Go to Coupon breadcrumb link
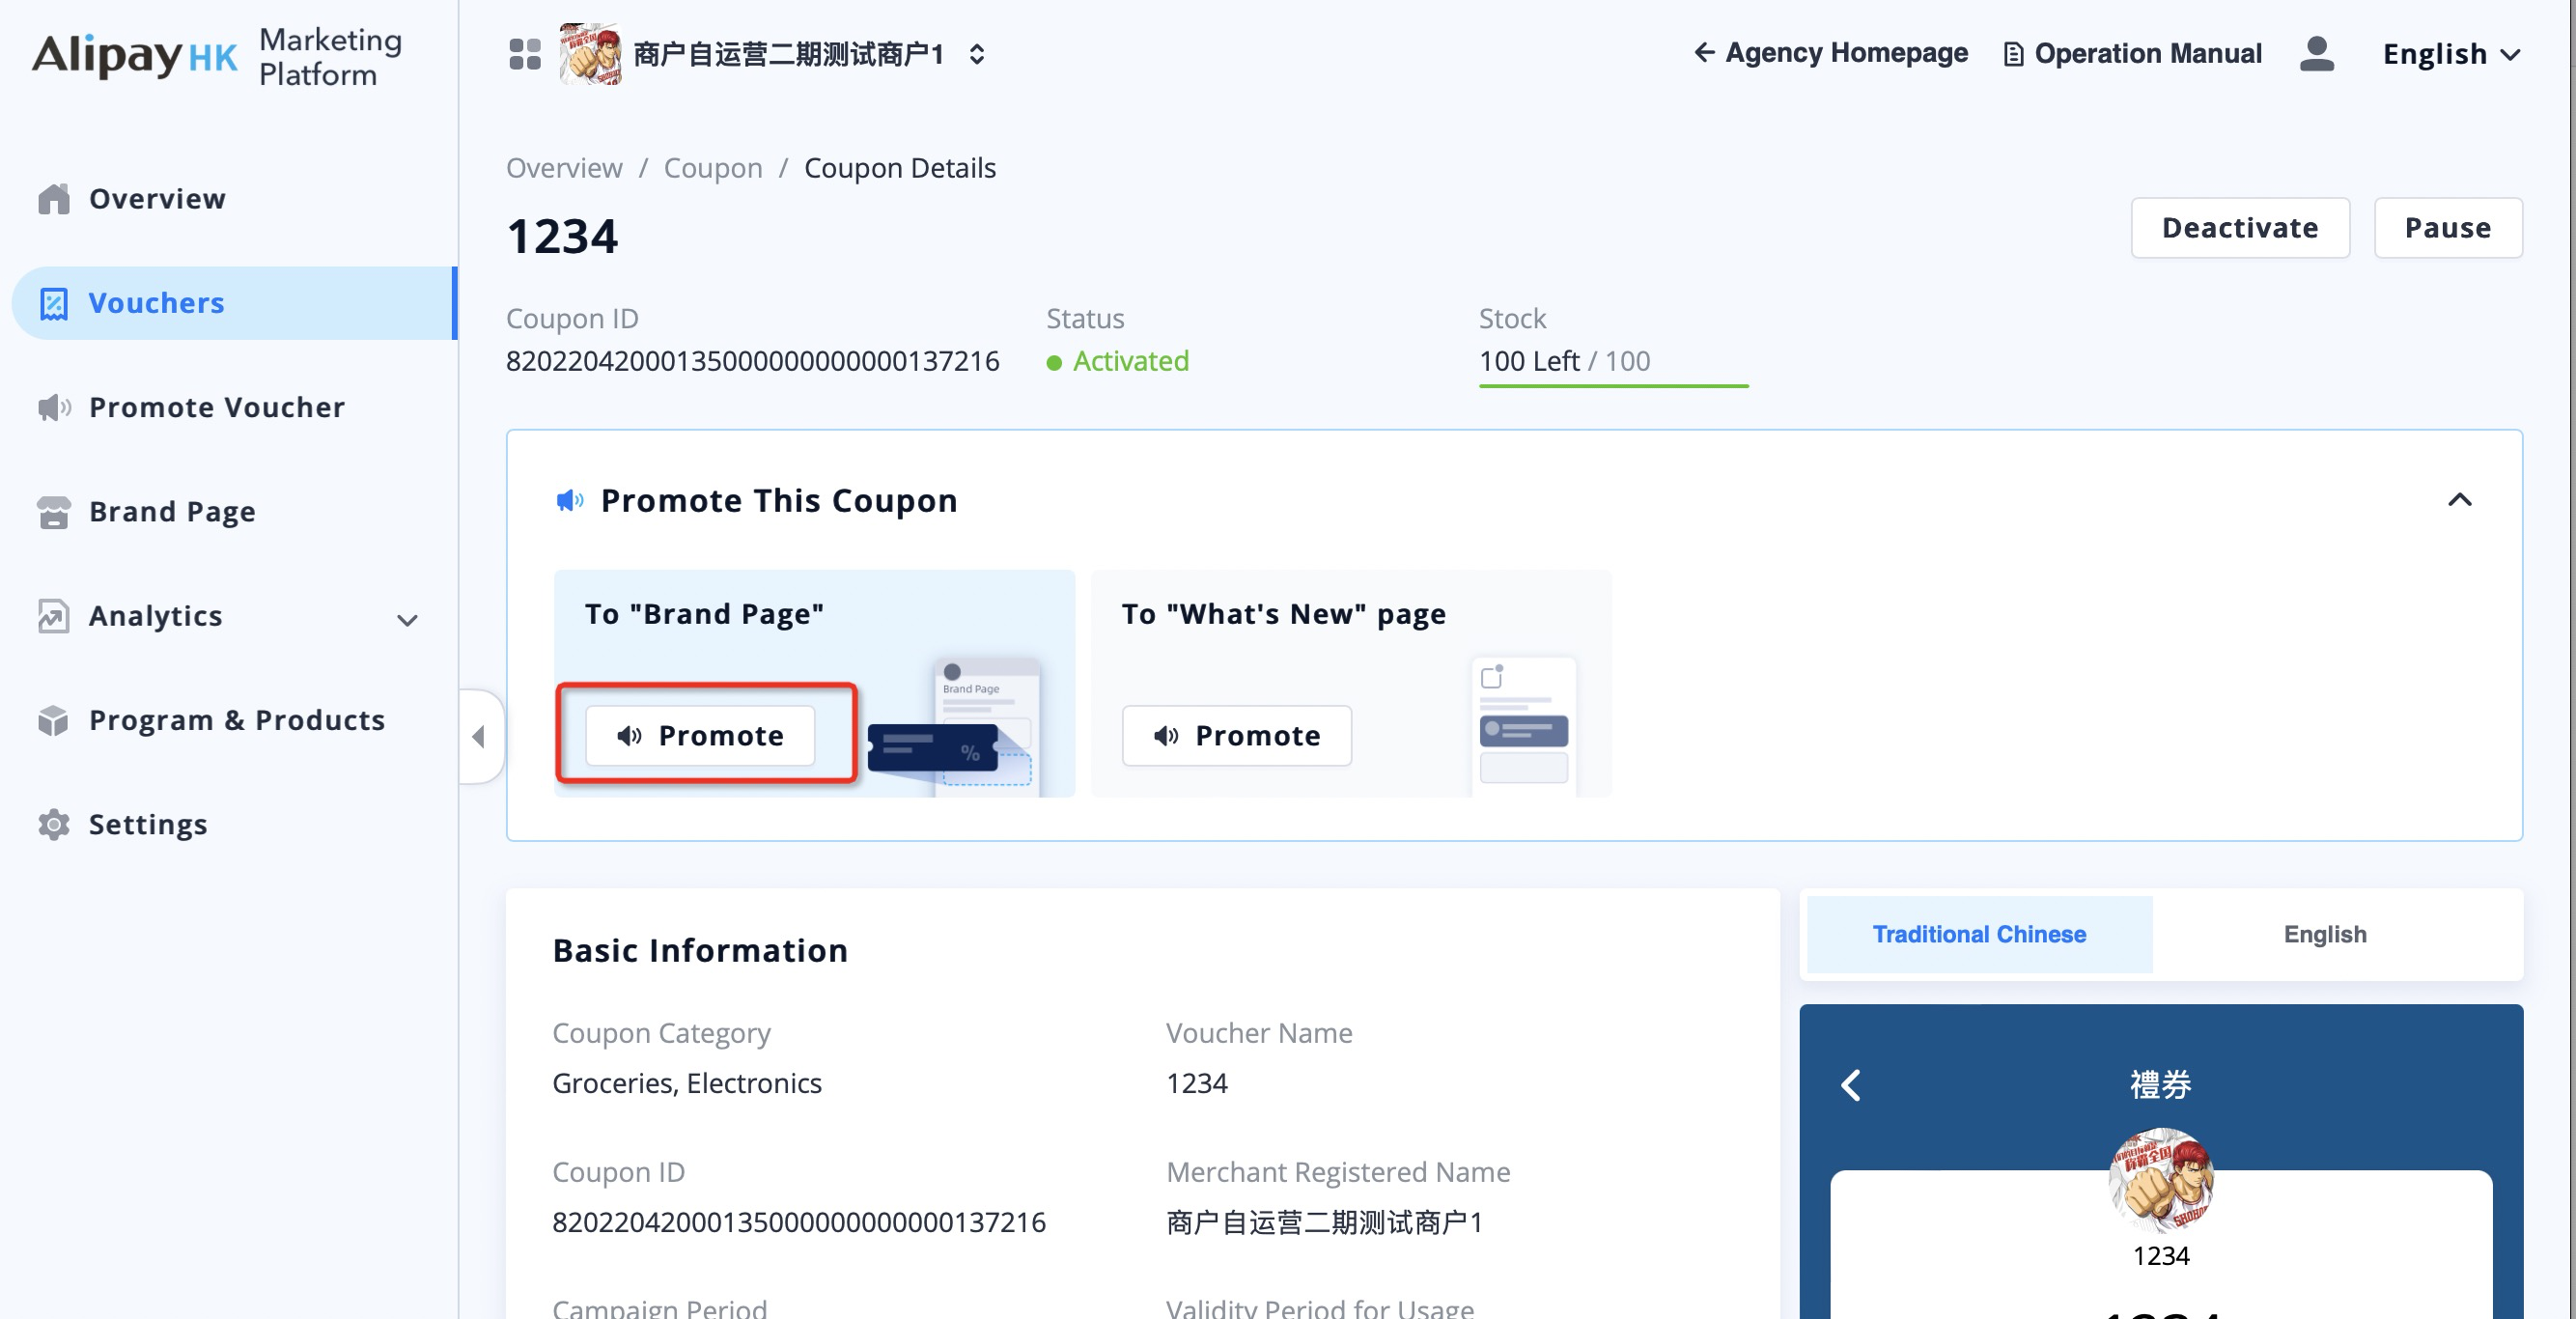This screenshot has height=1319, width=2576. coord(712,168)
